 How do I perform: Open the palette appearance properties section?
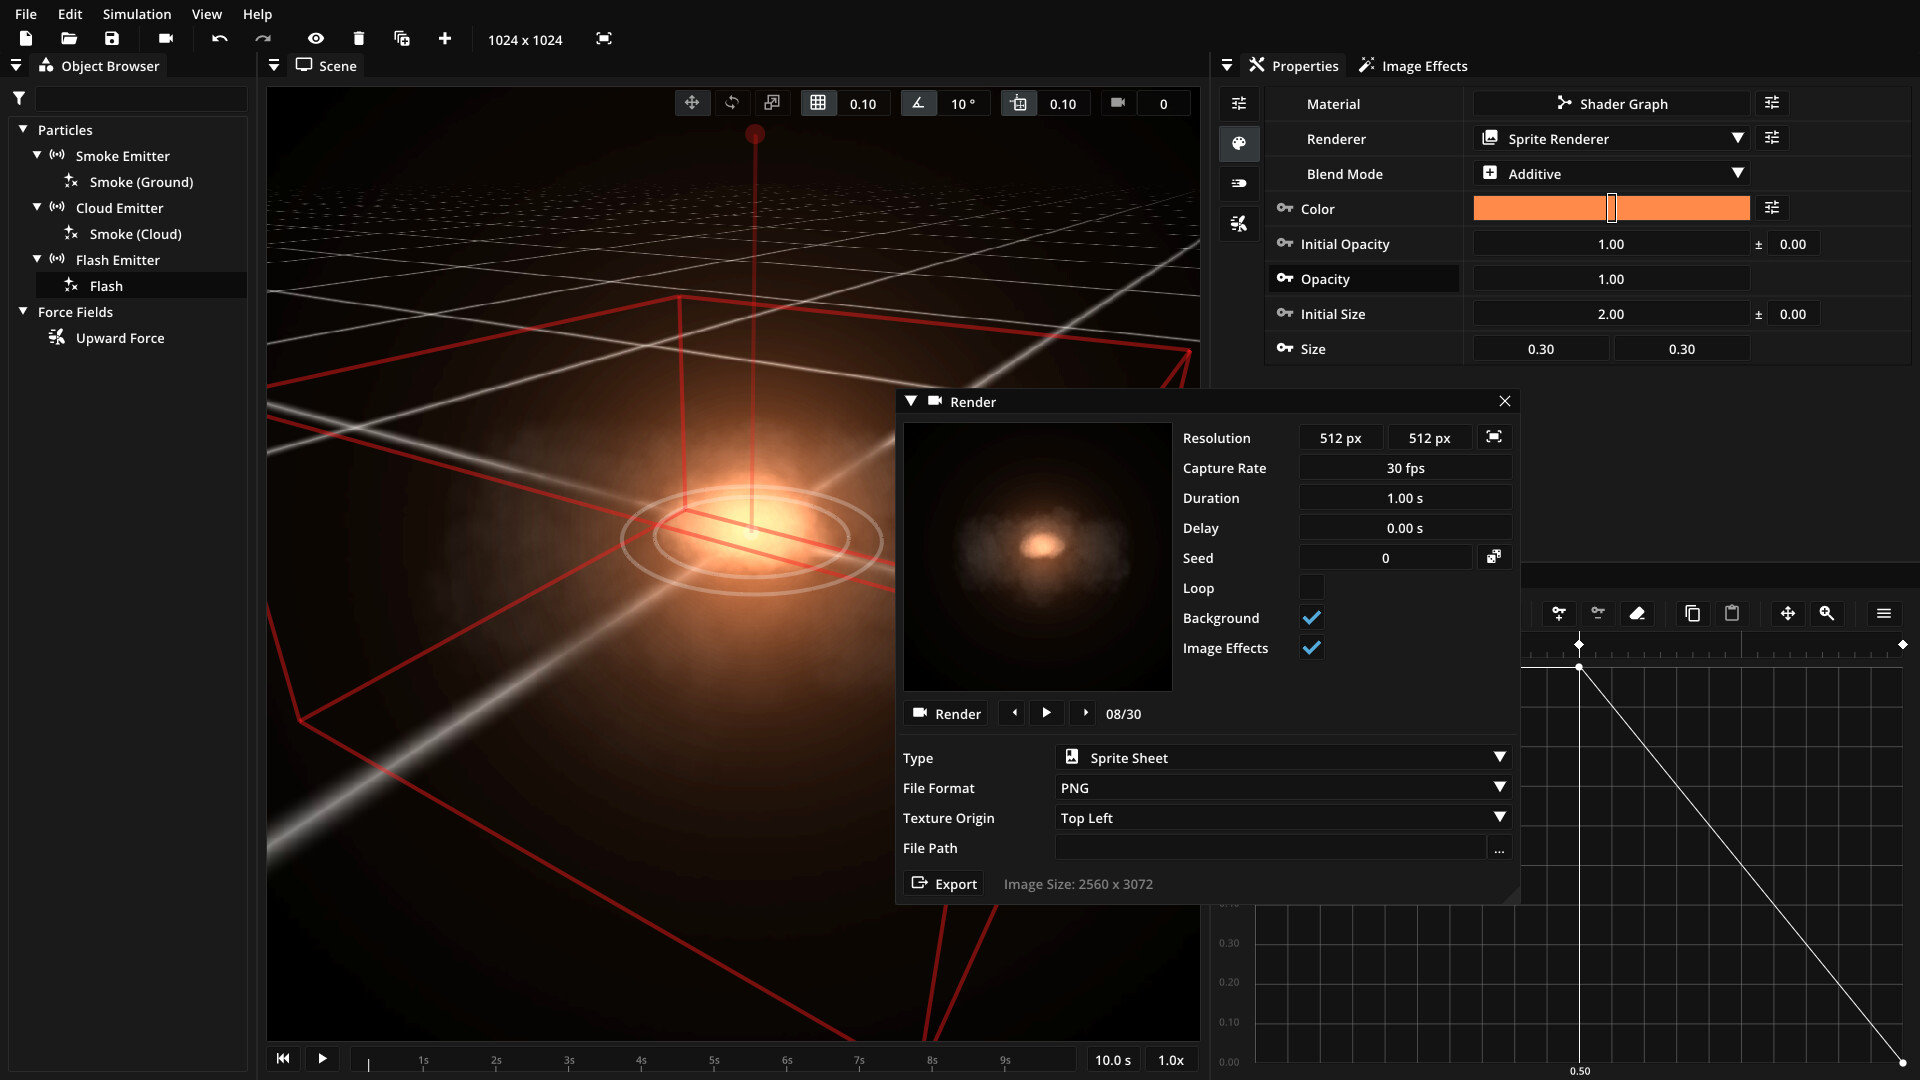pos(1239,143)
